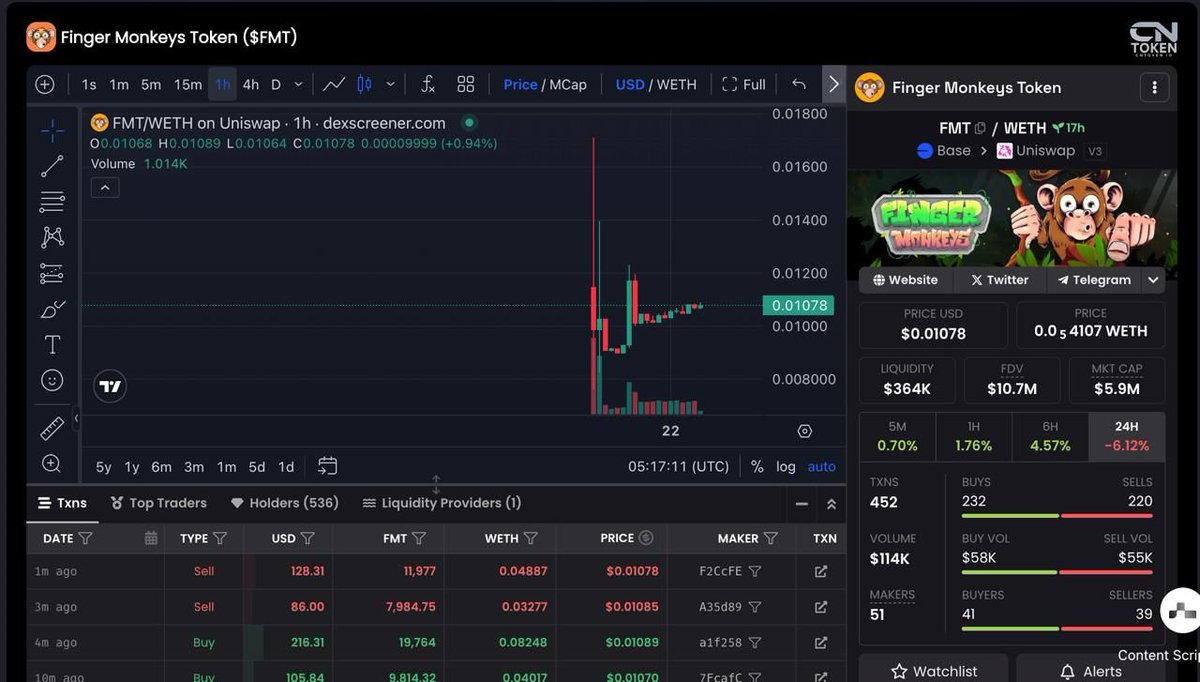This screenshot has height=682, width=1200.
Task: Open the USD column filter
Action: click(308, 538)
